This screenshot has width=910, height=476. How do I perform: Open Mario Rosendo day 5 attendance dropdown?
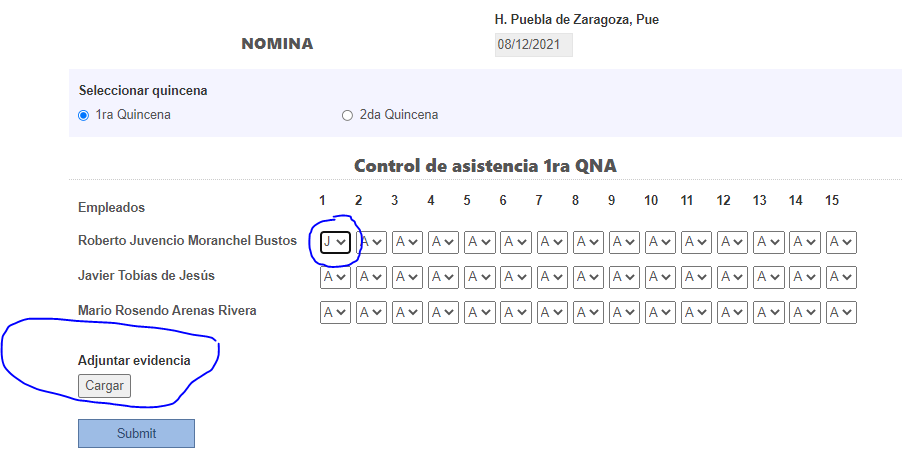pyautogui.click(x=480, y=312)
